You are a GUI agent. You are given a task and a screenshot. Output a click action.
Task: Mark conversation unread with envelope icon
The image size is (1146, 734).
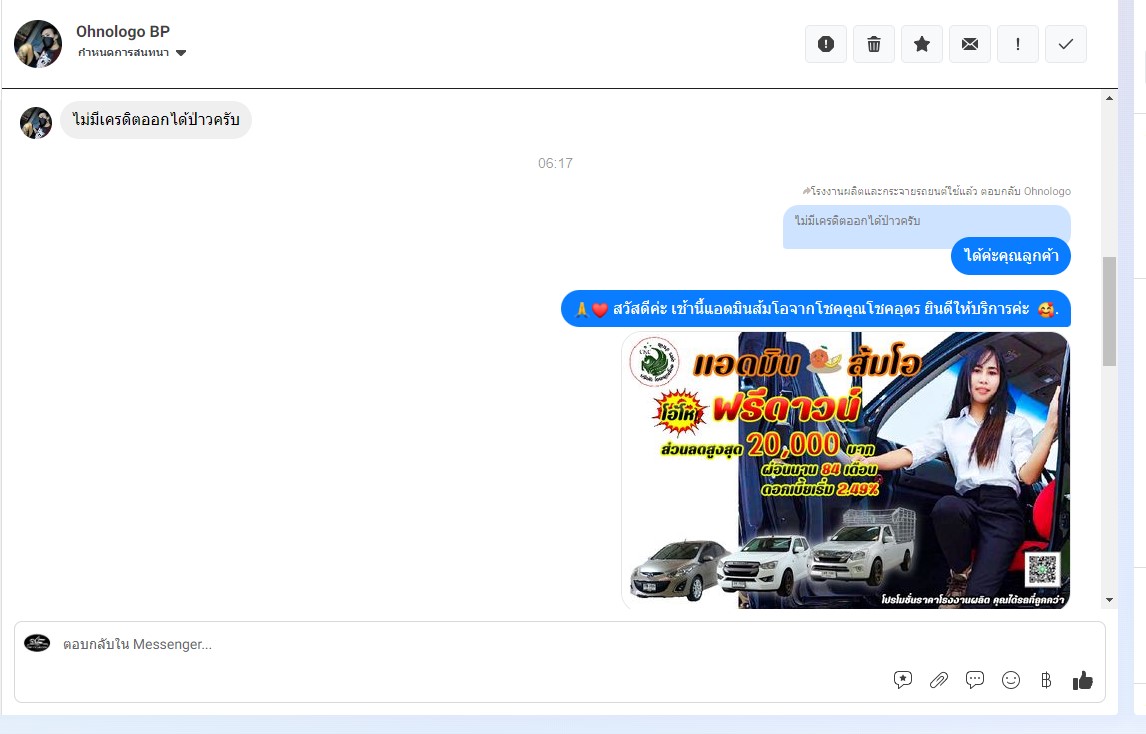point(970,44)
